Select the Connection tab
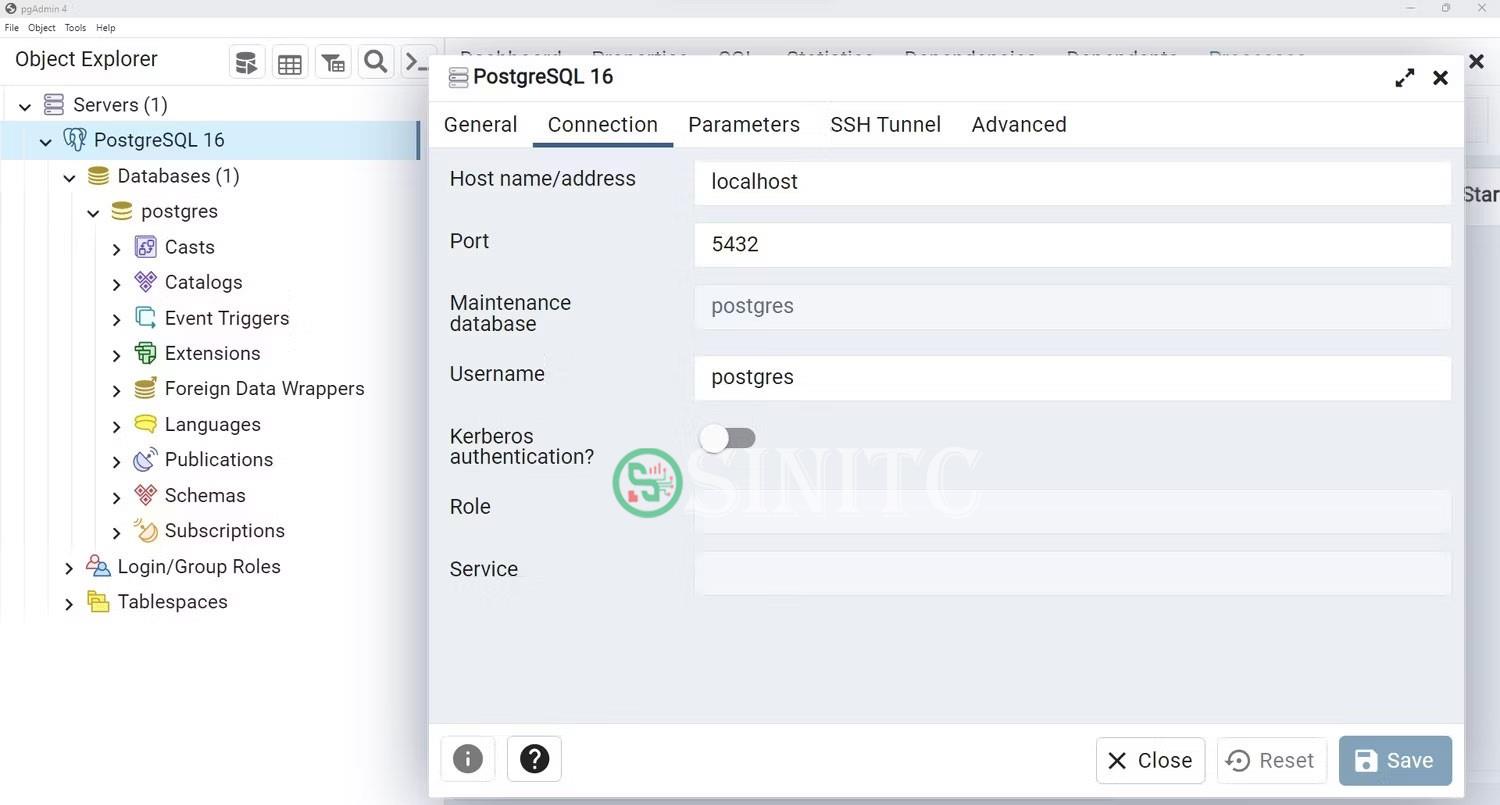This screenshot has width=1500, height=805. click(603, 125)
